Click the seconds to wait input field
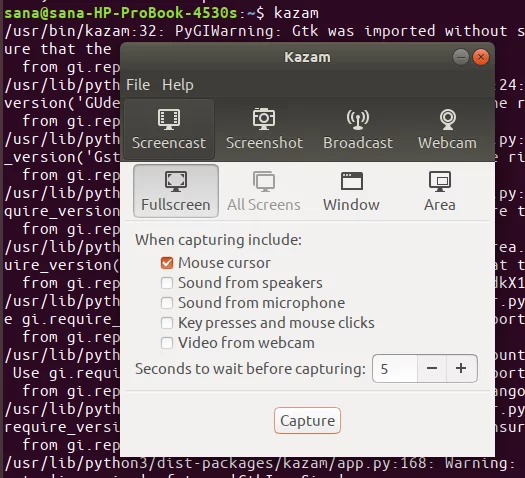Viewport: 525px width, 478px height. pyautogui.click(x=395, y=369)
